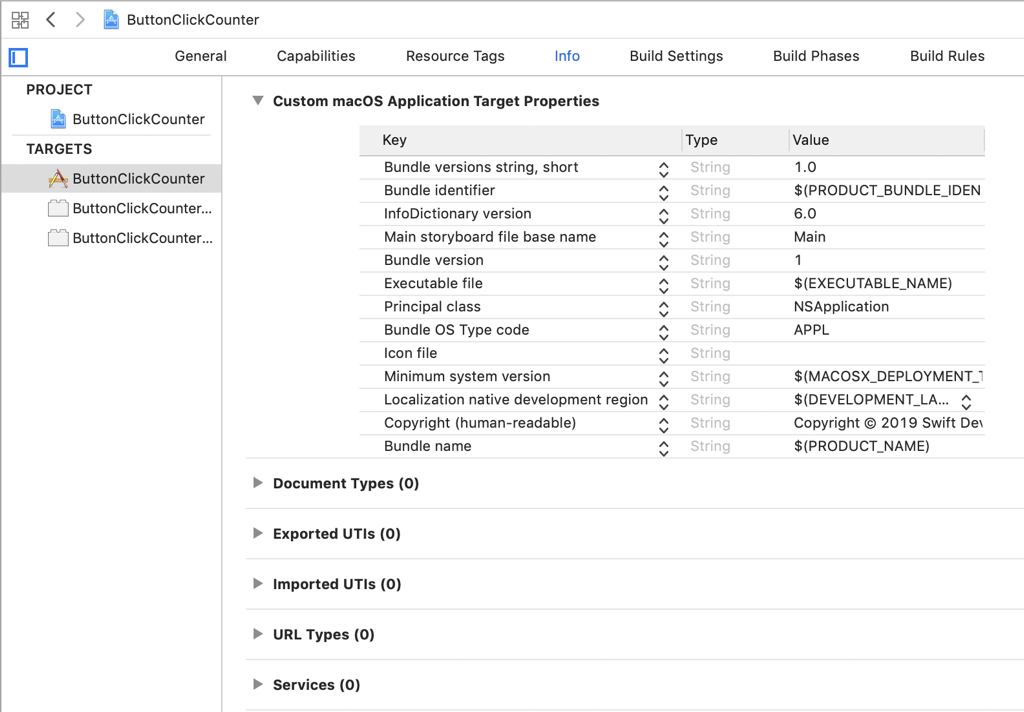Open the General tab
1024x712 pixels.
tap(201, 56)
